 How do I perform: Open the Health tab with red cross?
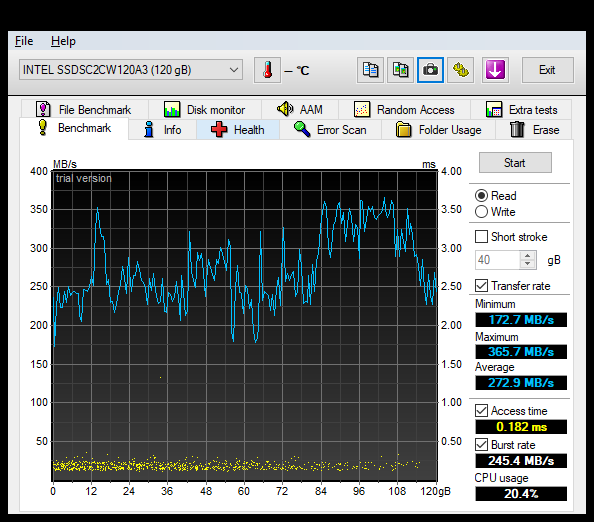pos(238,130)
